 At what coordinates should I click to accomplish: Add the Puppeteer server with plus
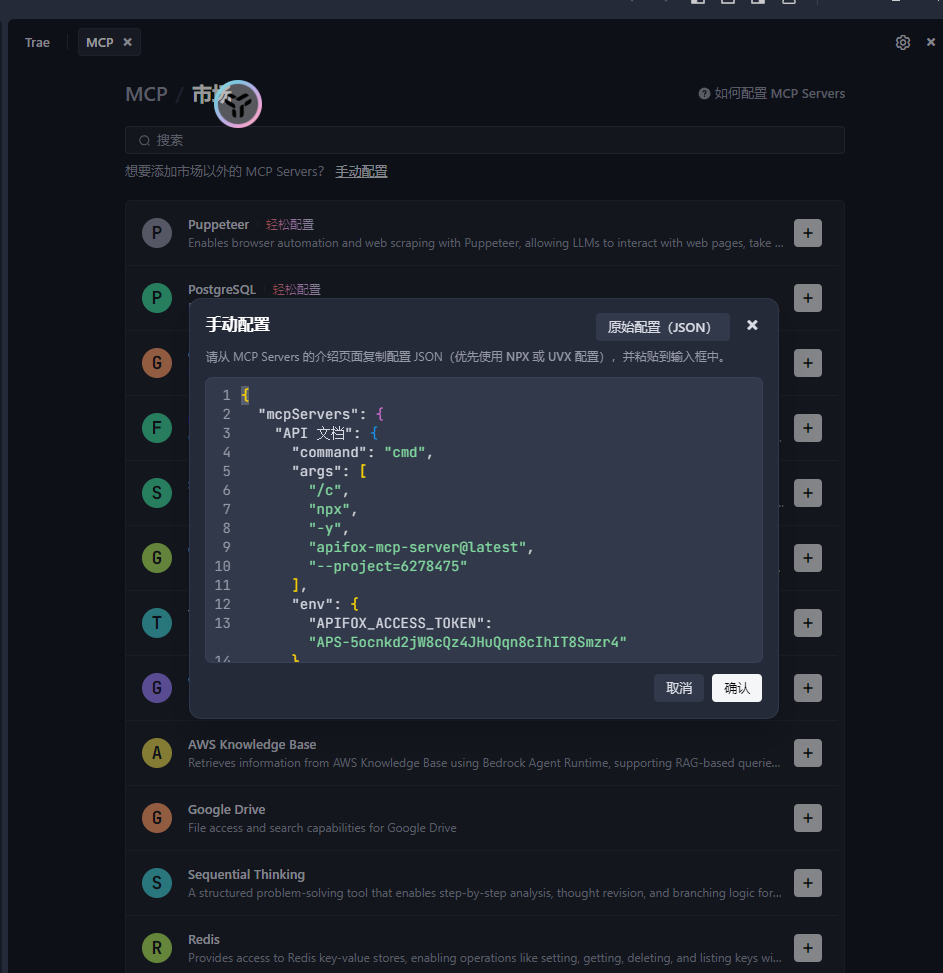click(x=808, y=233)
